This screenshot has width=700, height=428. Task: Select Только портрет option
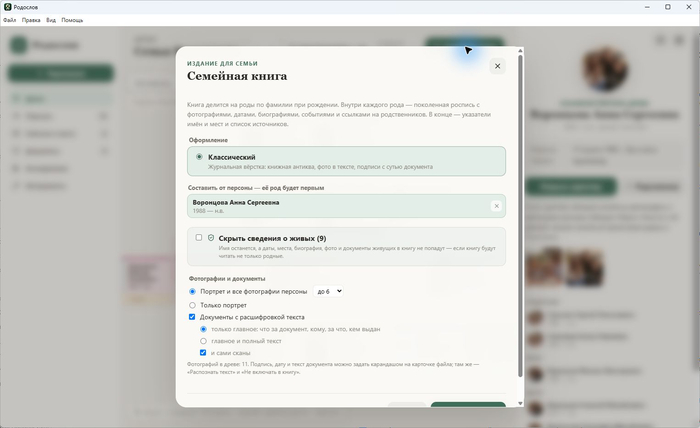click(192, 305)
